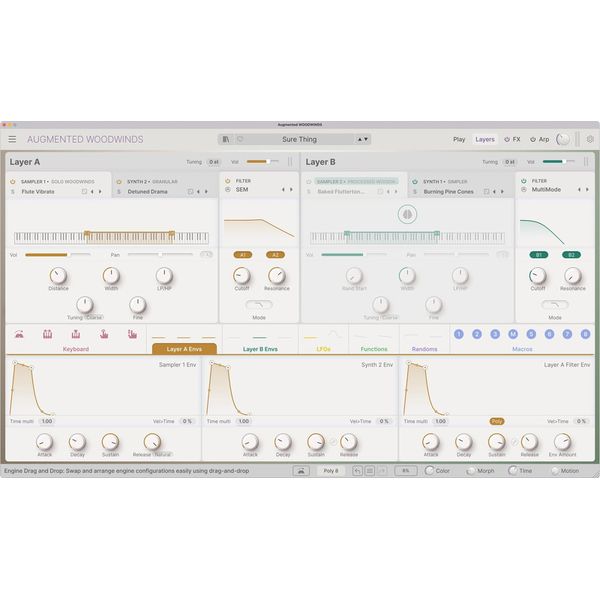Viewport: 600px width, 600px height.
Task: Open the Layer A Envs tab
Action: [184, 349]
